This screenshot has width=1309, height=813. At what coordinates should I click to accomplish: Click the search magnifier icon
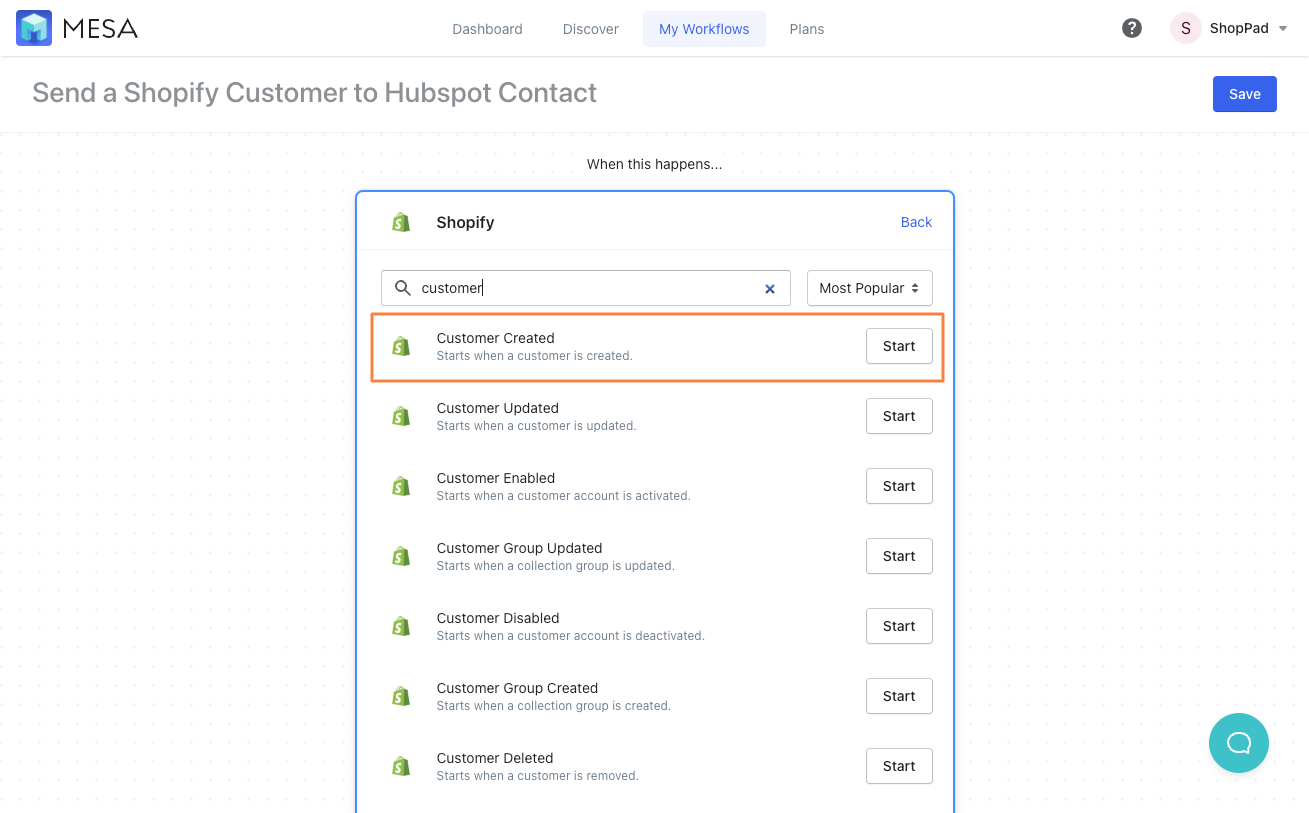[x=403, y=288]
